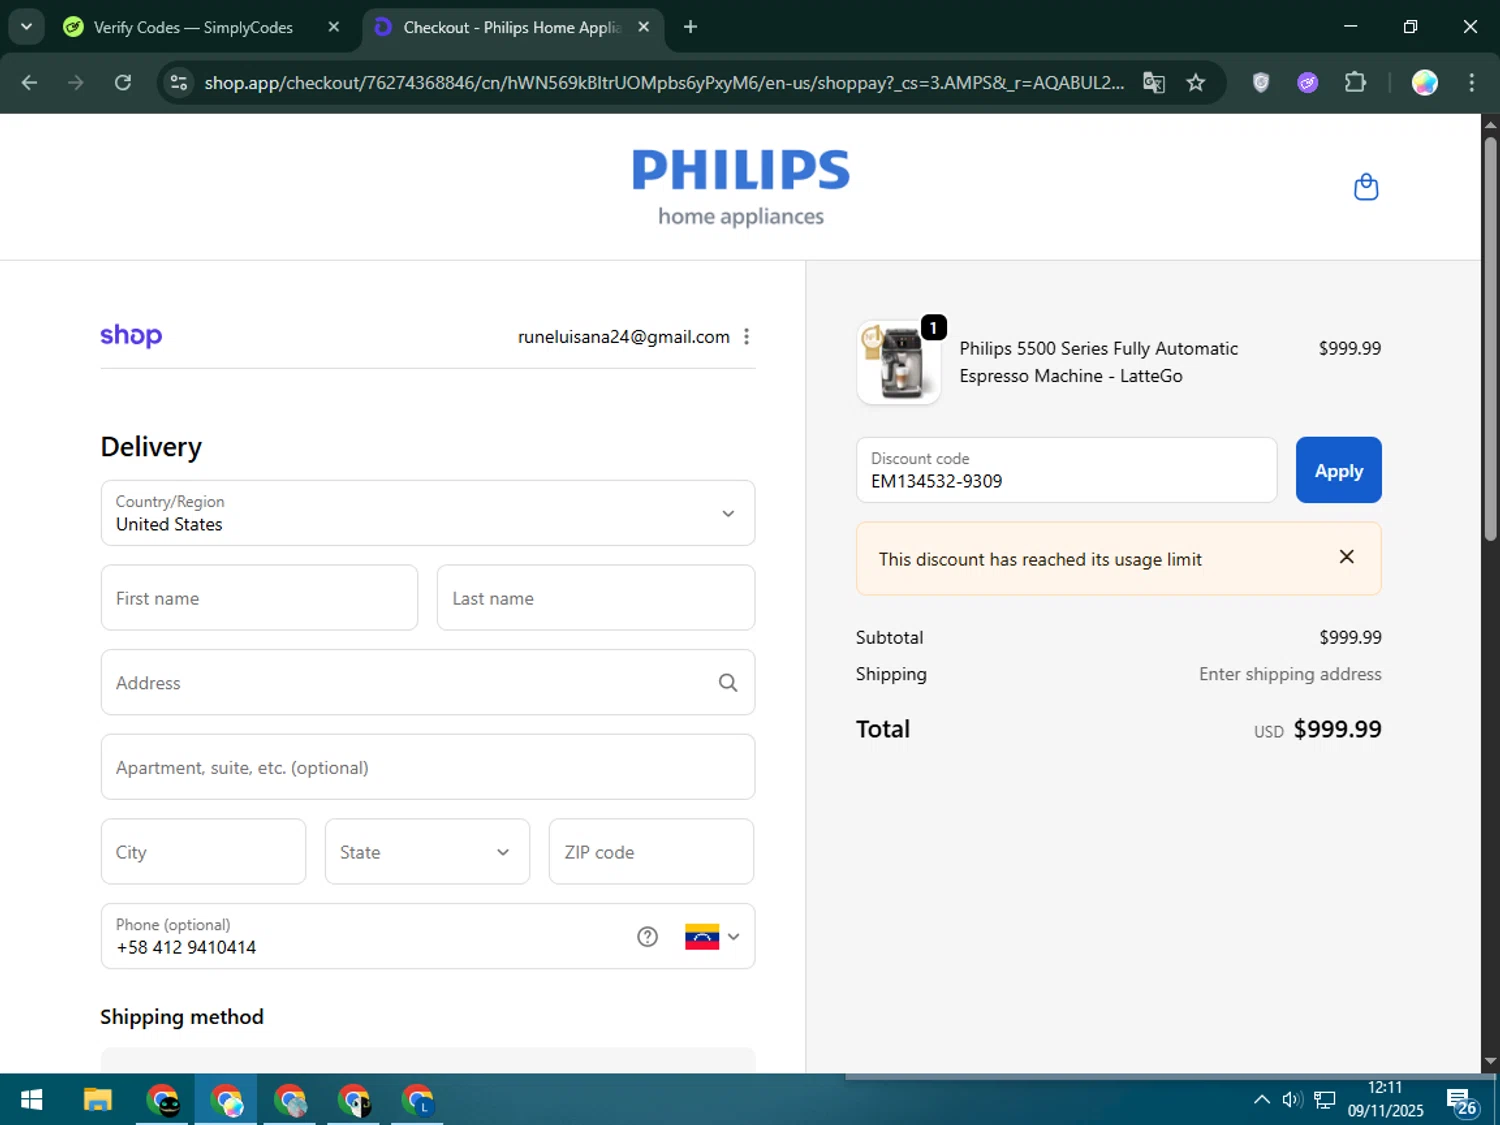Screen dimensions: 1500x1125
Task: Open network status tray icon
Action: [1325, 1100]
